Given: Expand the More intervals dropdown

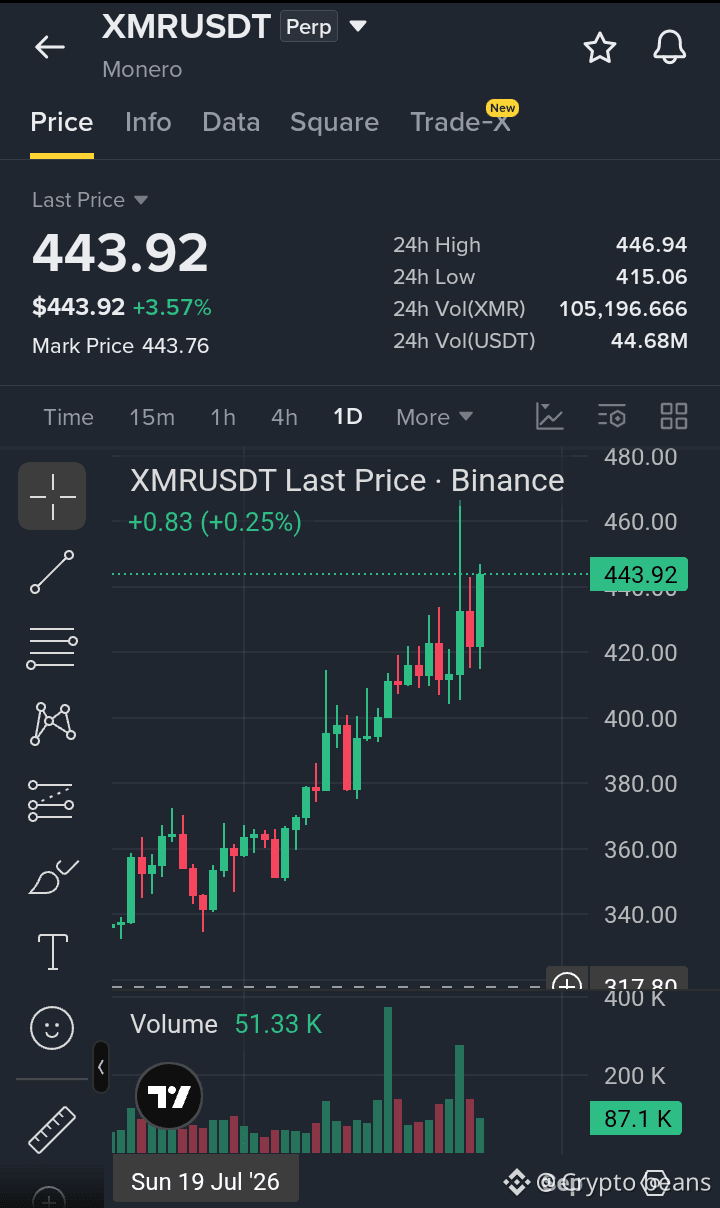Looking at the screenshot, I should tap(434, 417).
